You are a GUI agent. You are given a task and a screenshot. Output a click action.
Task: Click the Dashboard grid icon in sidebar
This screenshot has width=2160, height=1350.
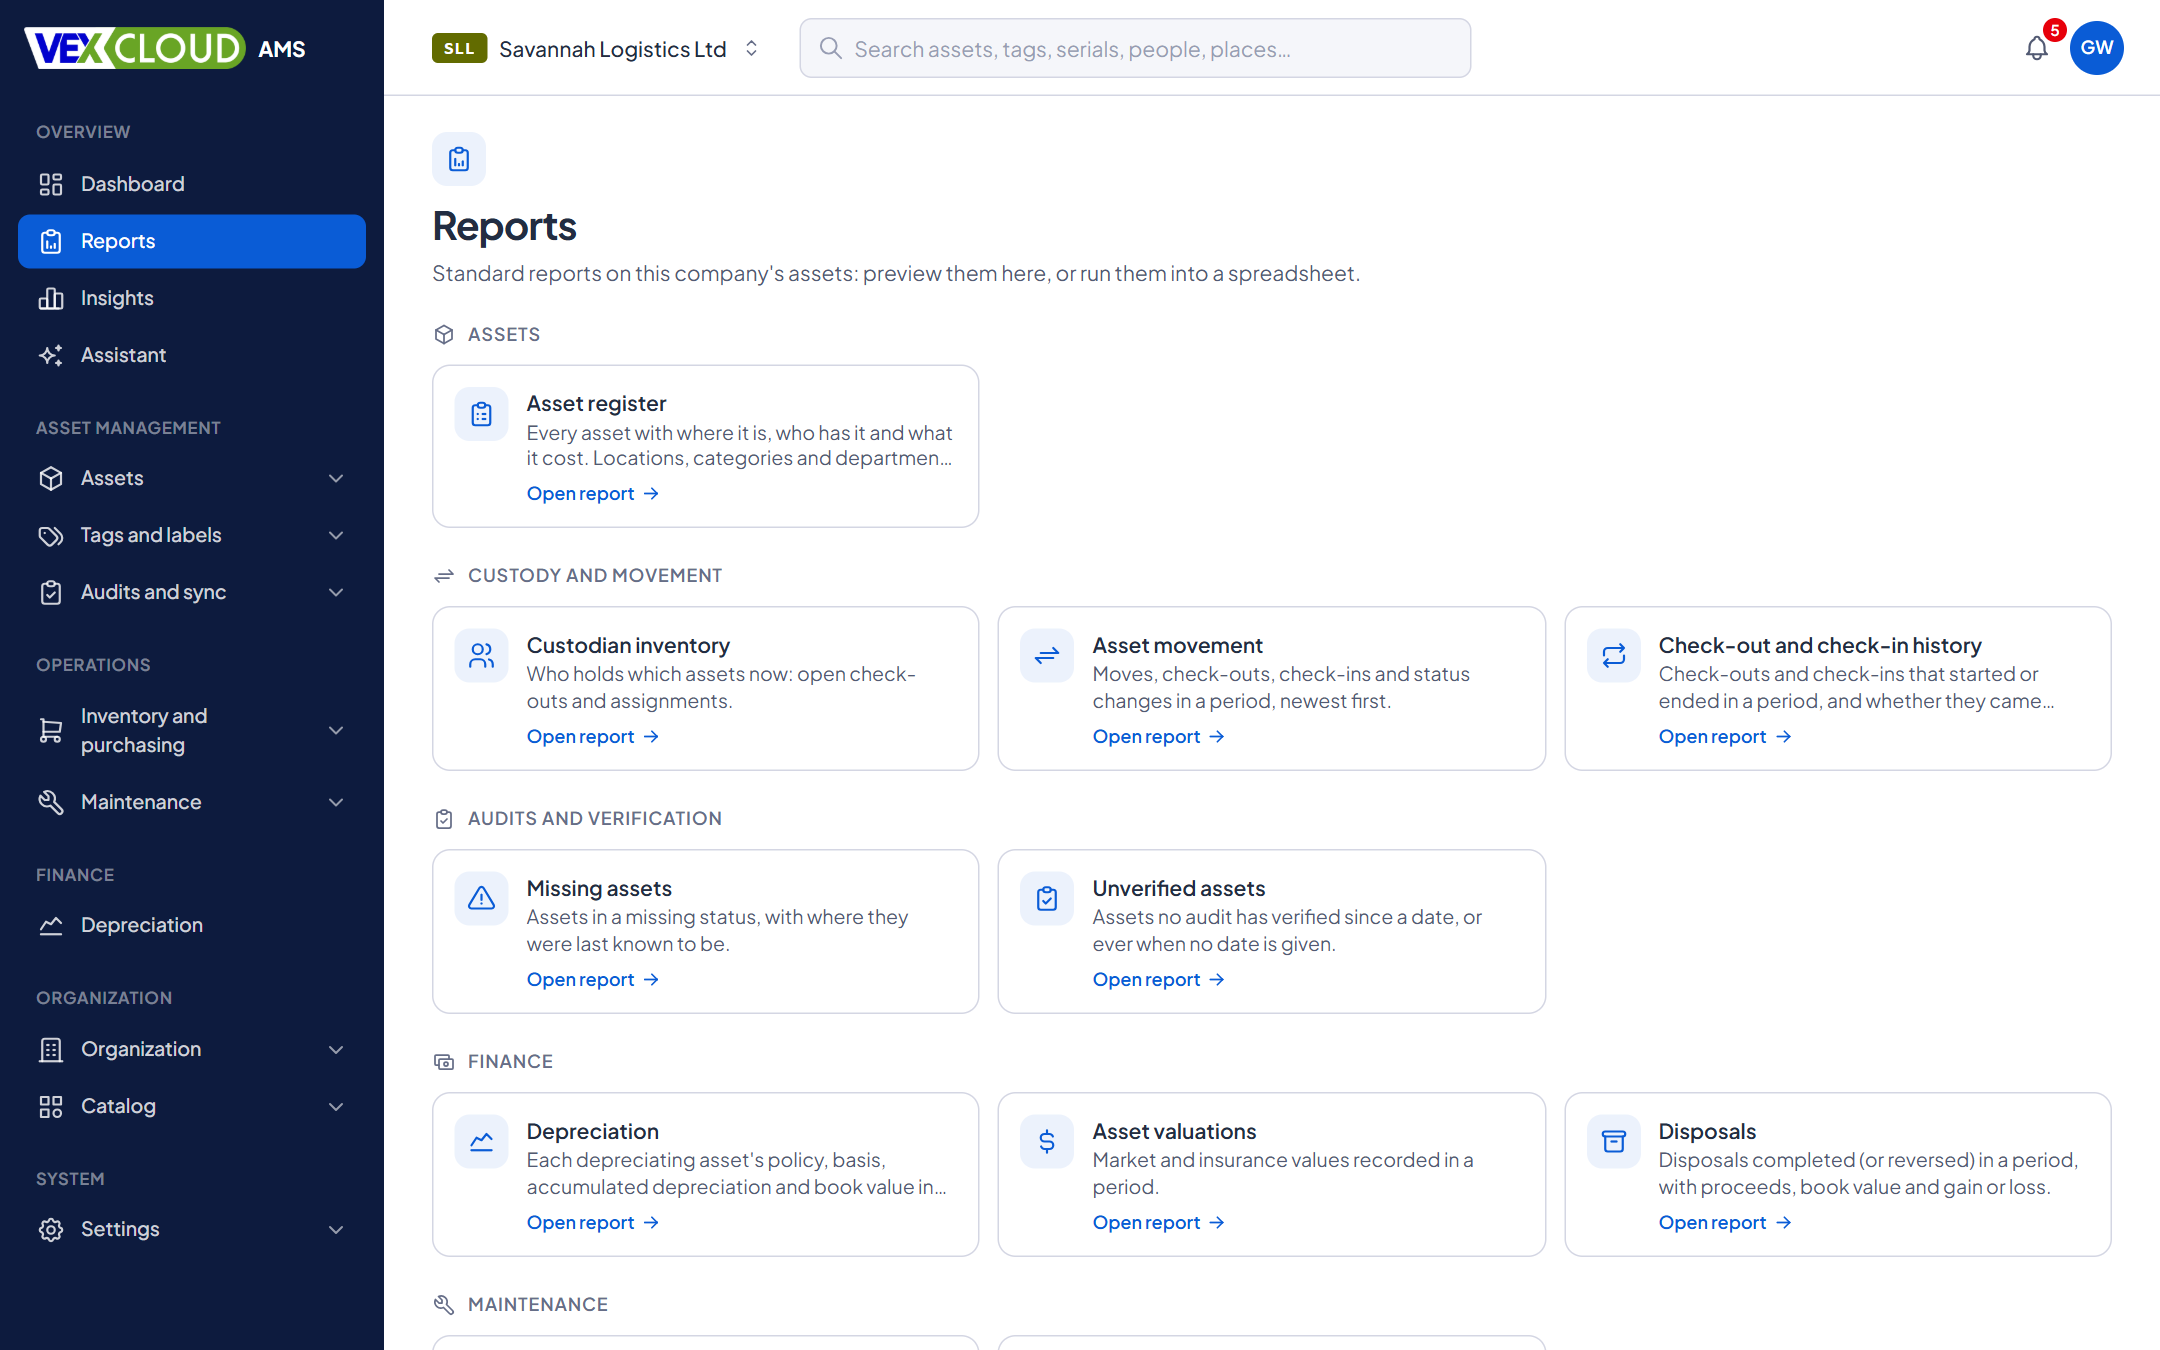51,184
